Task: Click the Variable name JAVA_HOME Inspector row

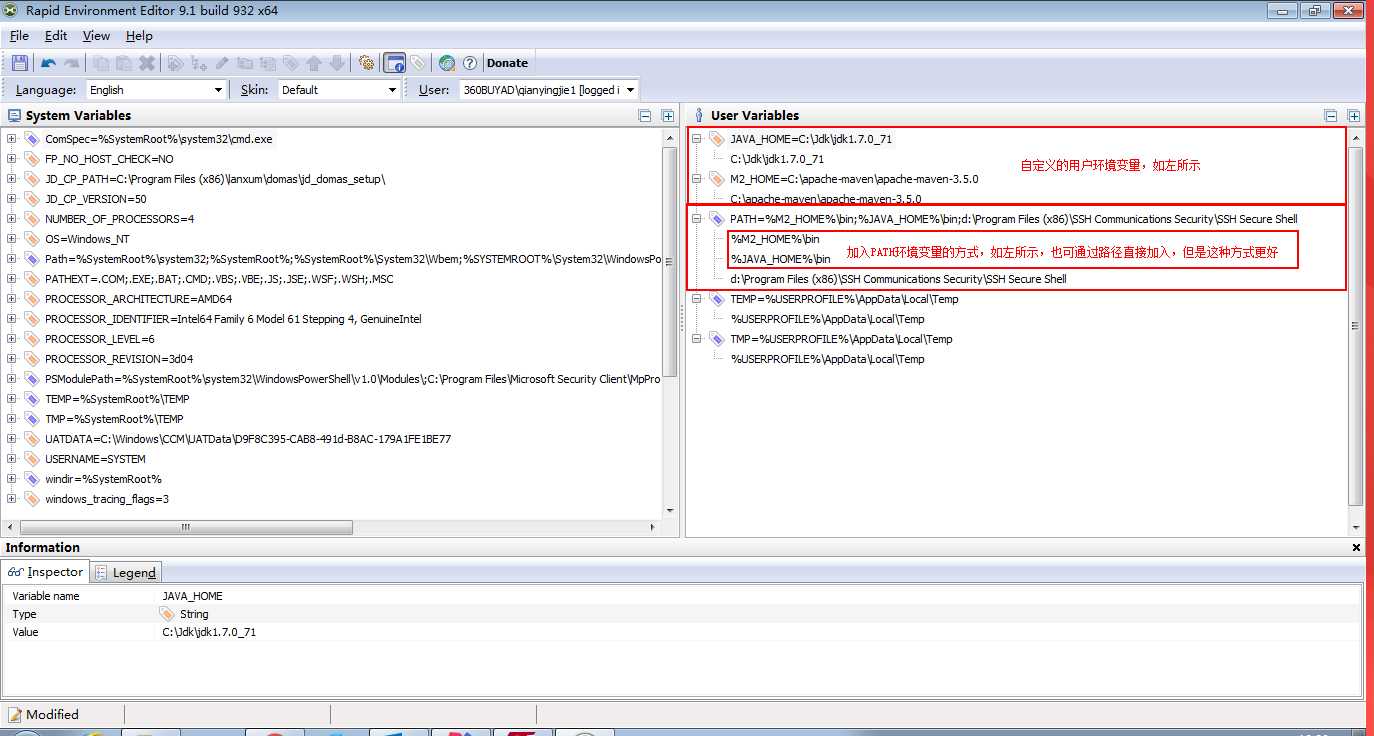Action: [683, 596]
